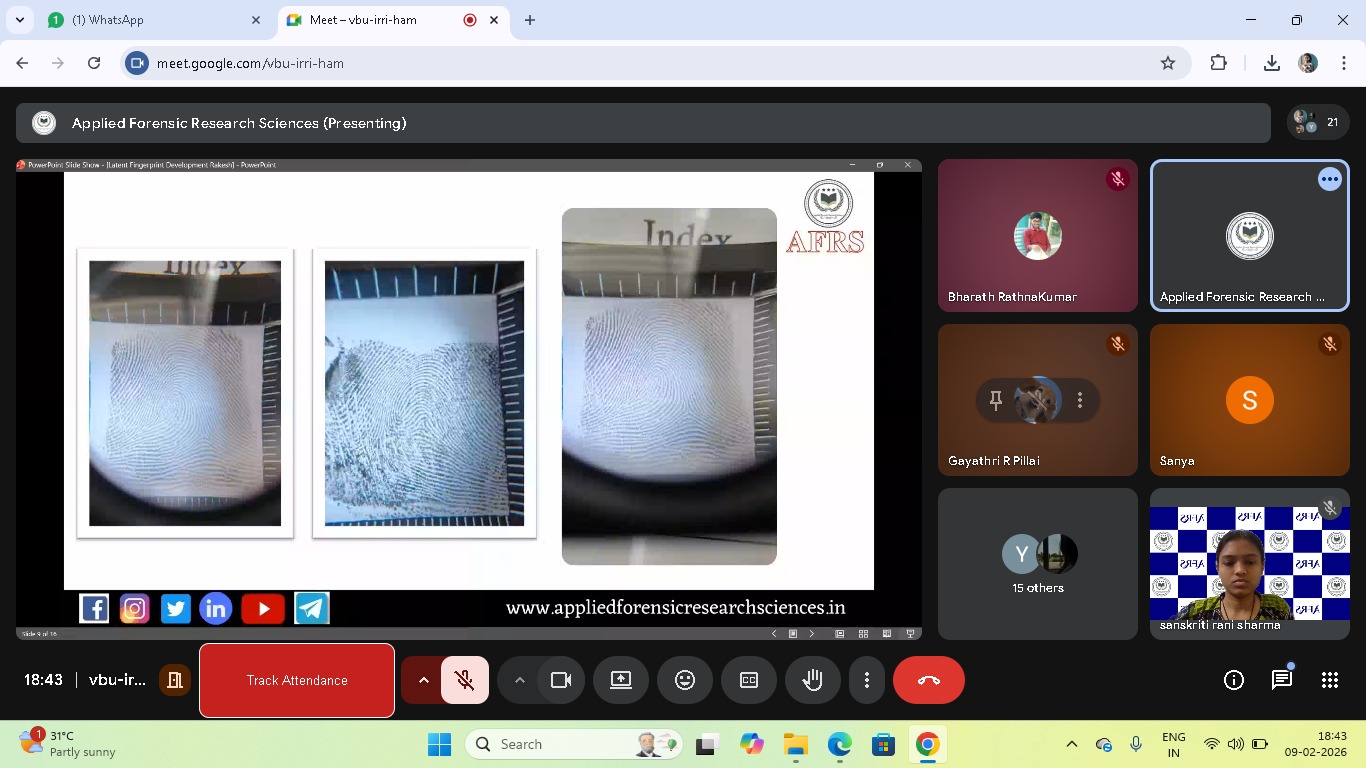Open video settings chevron beside camera
This screenshot has height=768, width=1366.
coord(519,680)
